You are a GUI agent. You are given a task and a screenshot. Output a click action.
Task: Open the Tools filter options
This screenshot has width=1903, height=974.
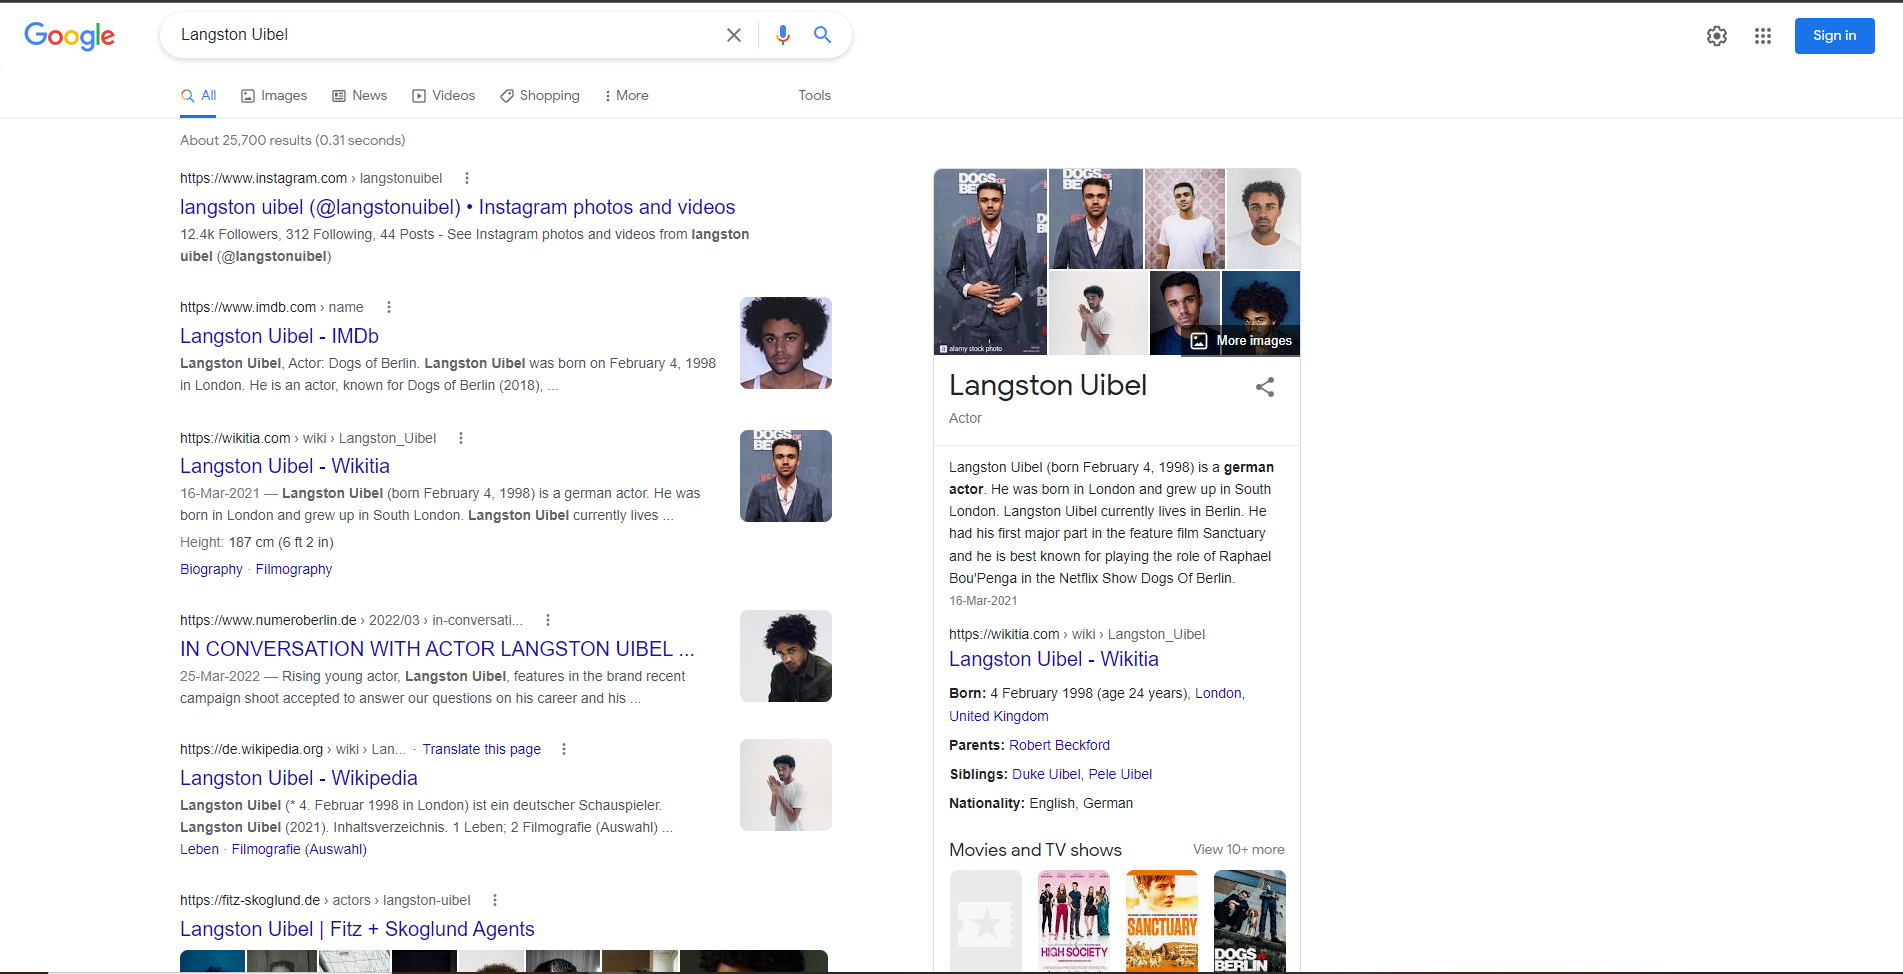[814, 96]
